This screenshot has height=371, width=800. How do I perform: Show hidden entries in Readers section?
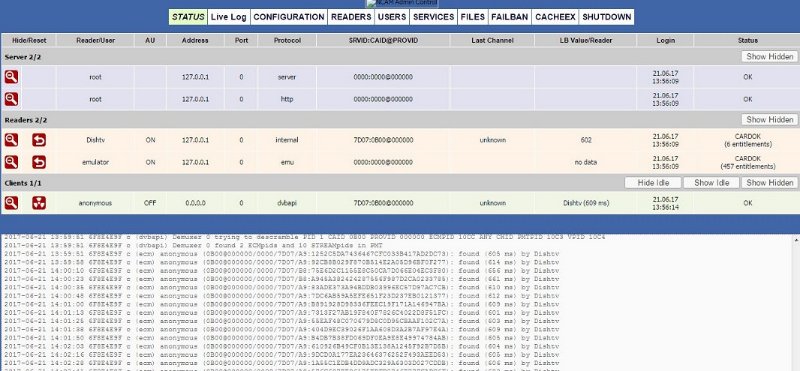(x=769, y=119)
